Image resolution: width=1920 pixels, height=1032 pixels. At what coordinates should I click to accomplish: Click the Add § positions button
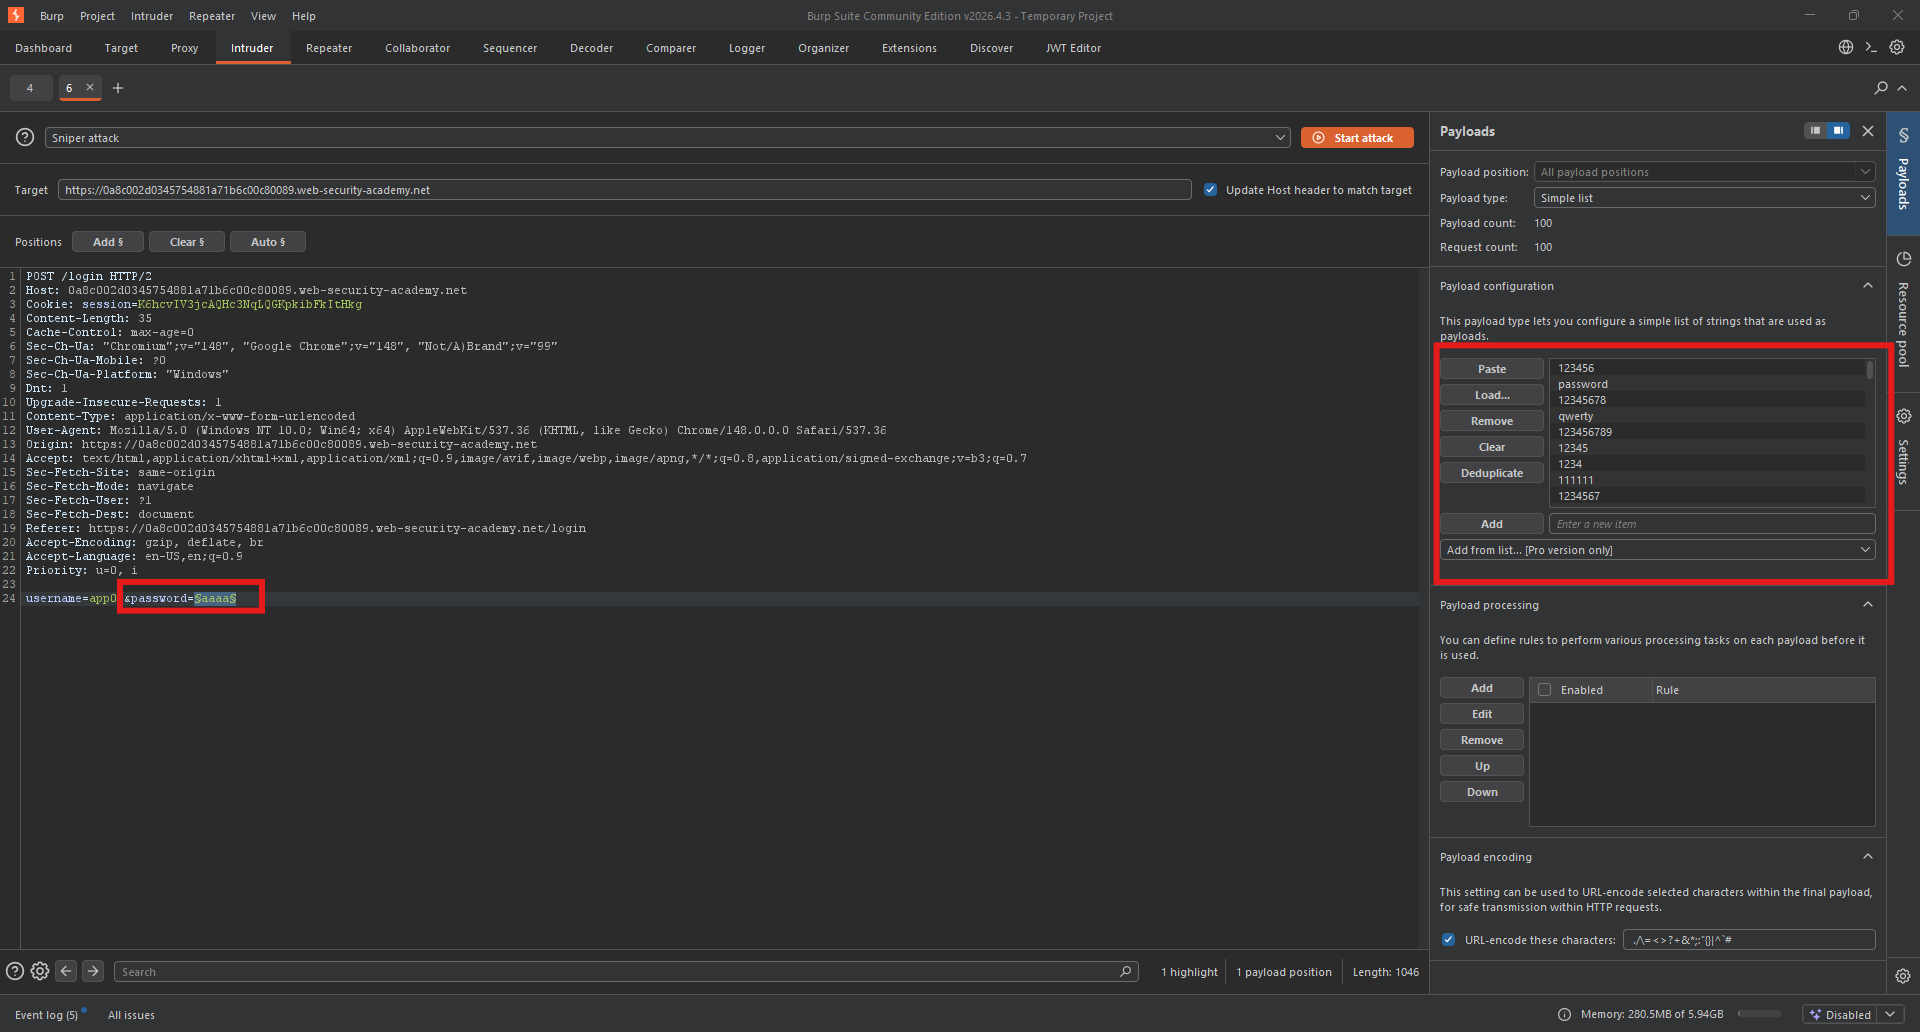[x=108, y=242]
